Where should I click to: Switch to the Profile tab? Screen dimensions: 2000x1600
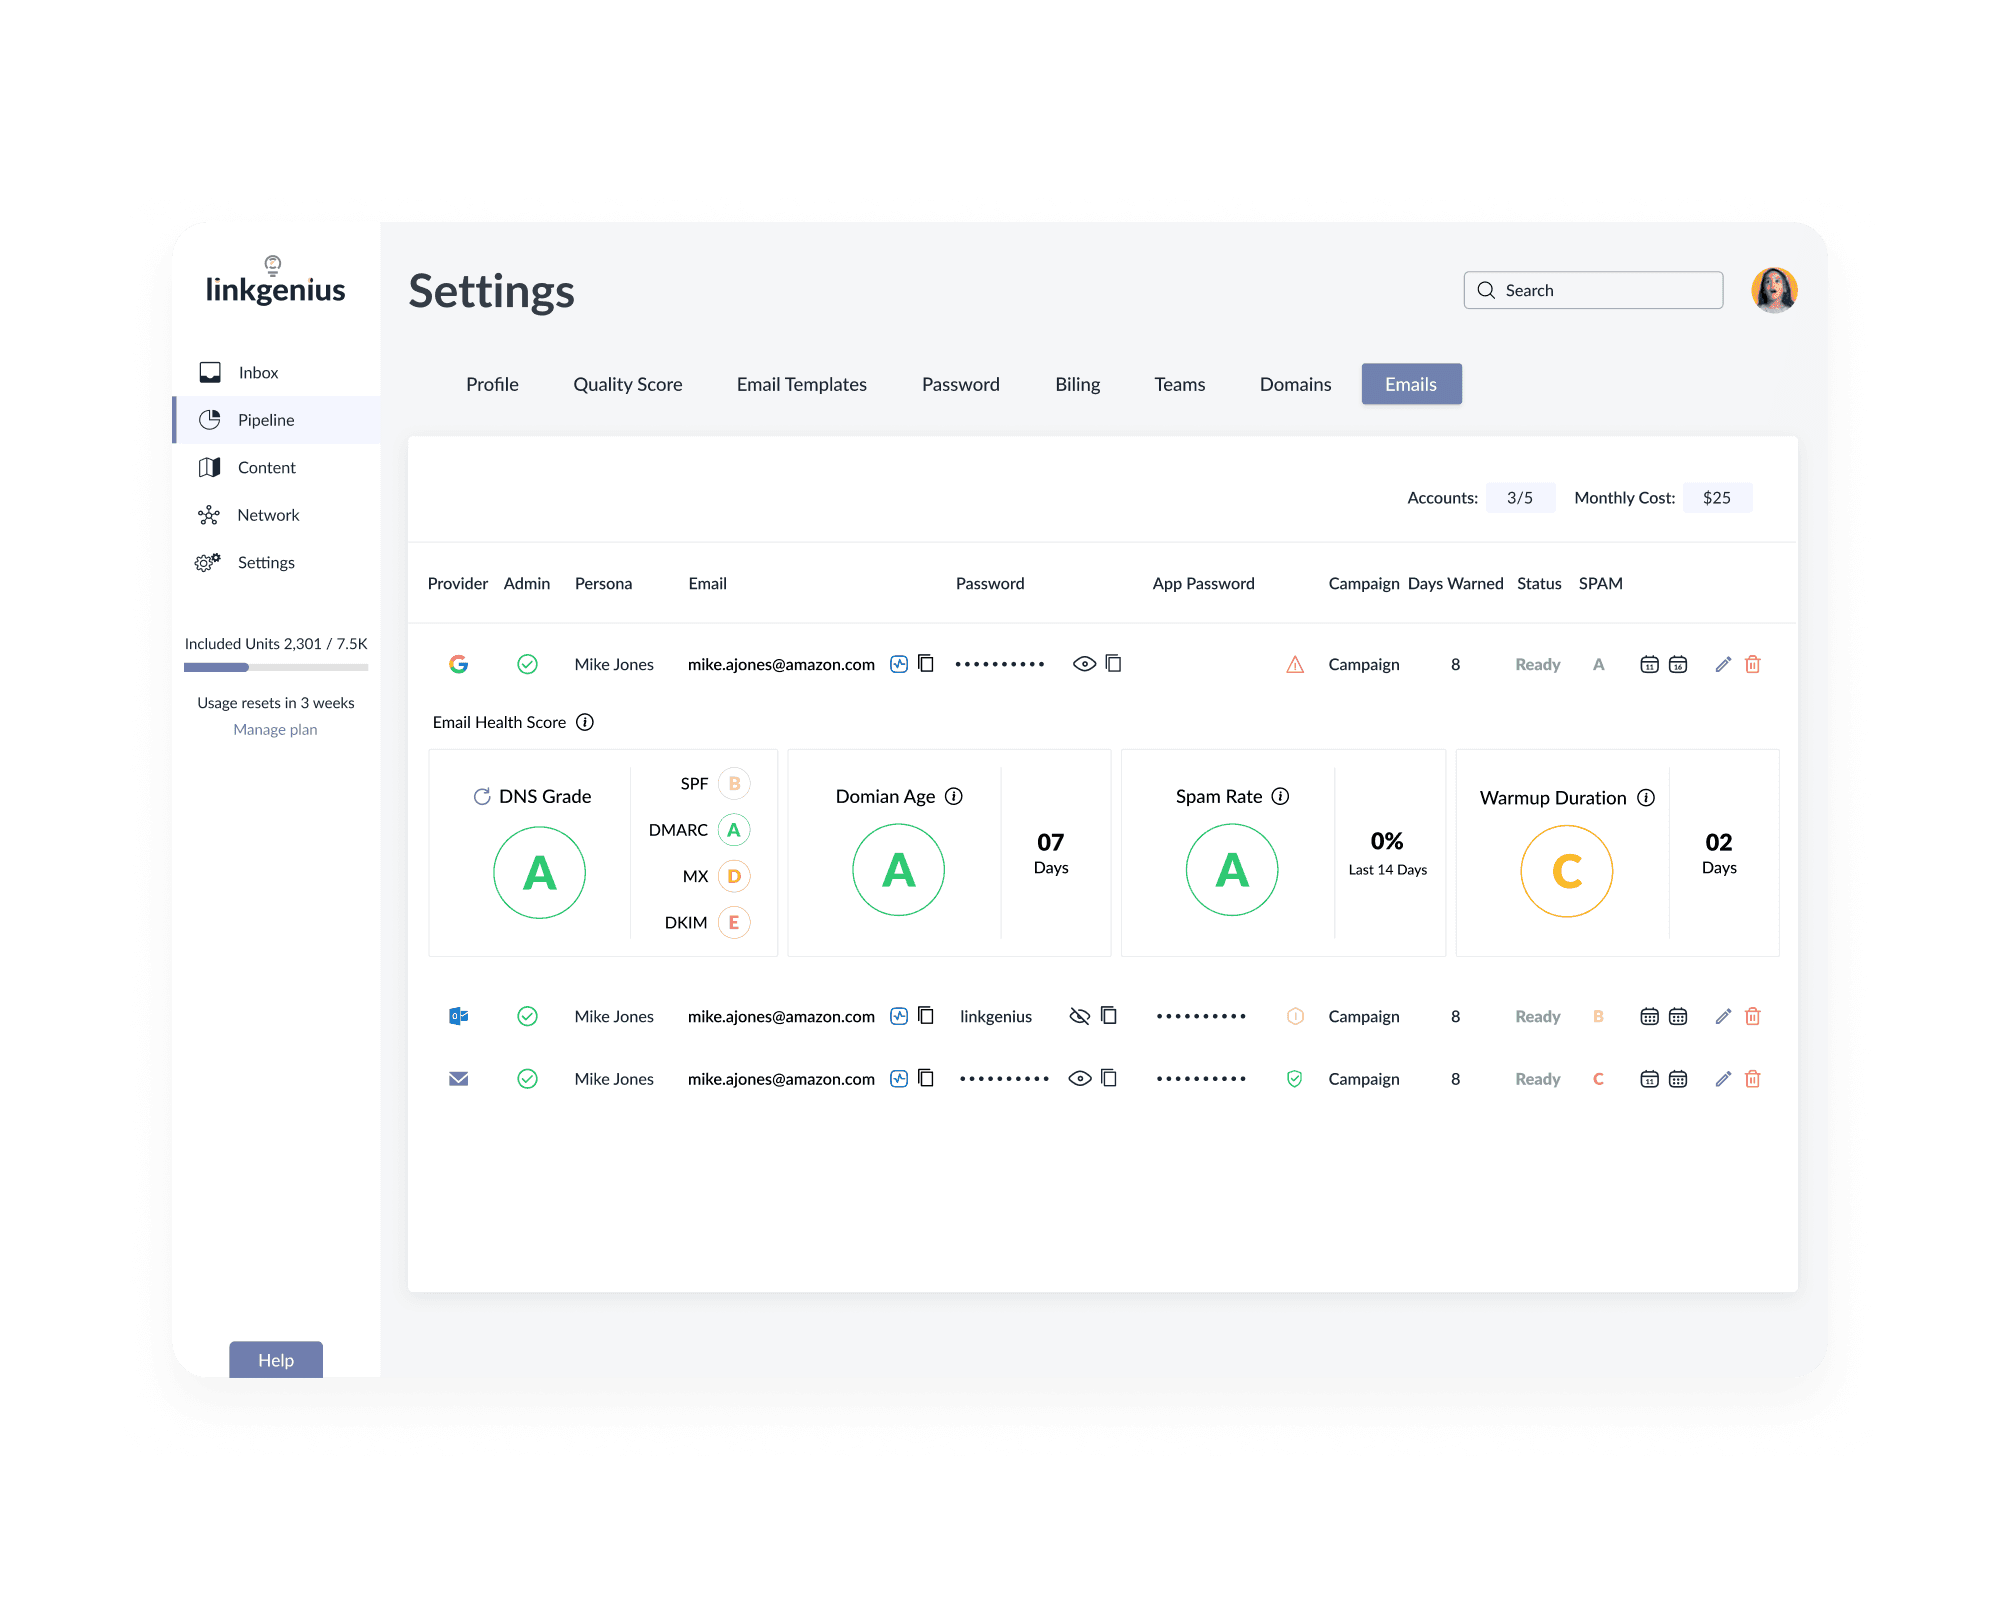pos(492,384)
